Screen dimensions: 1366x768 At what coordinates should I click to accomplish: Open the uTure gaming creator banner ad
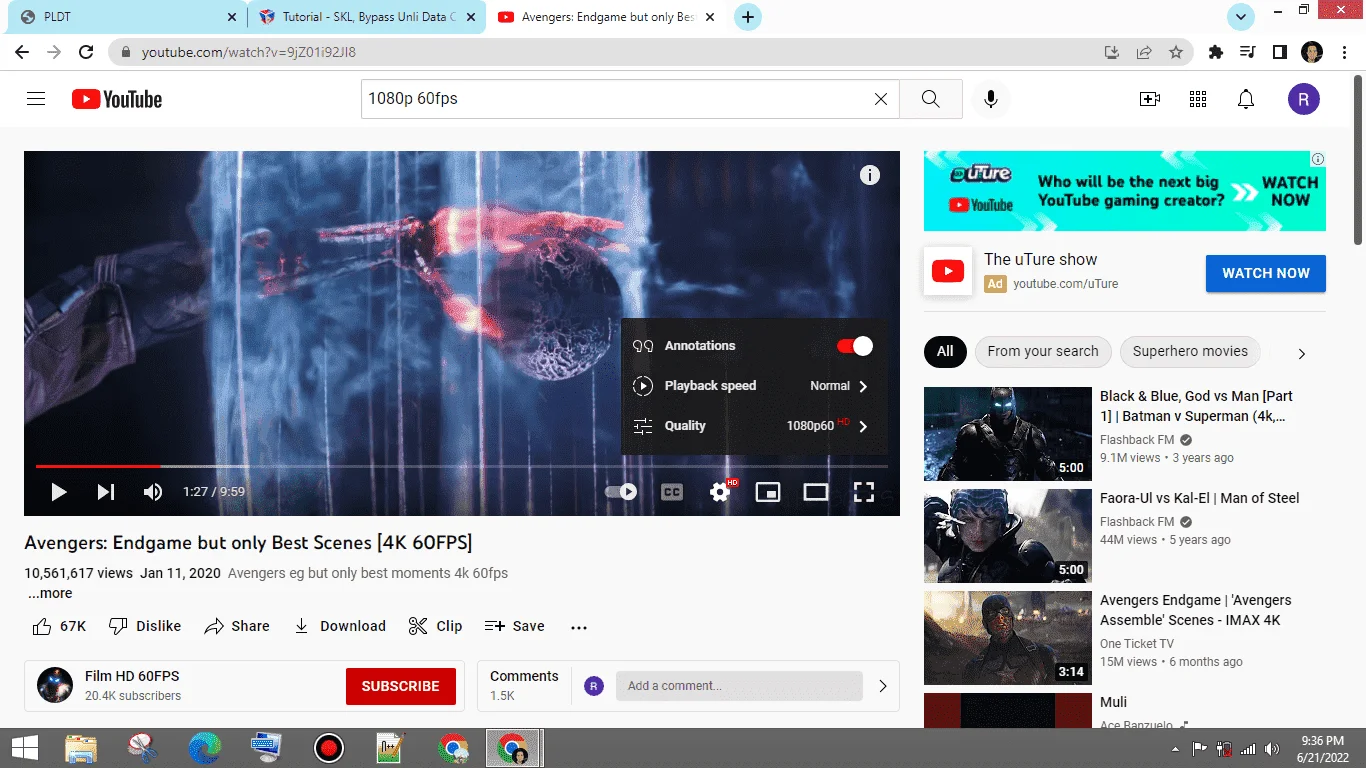point(1125,191)
